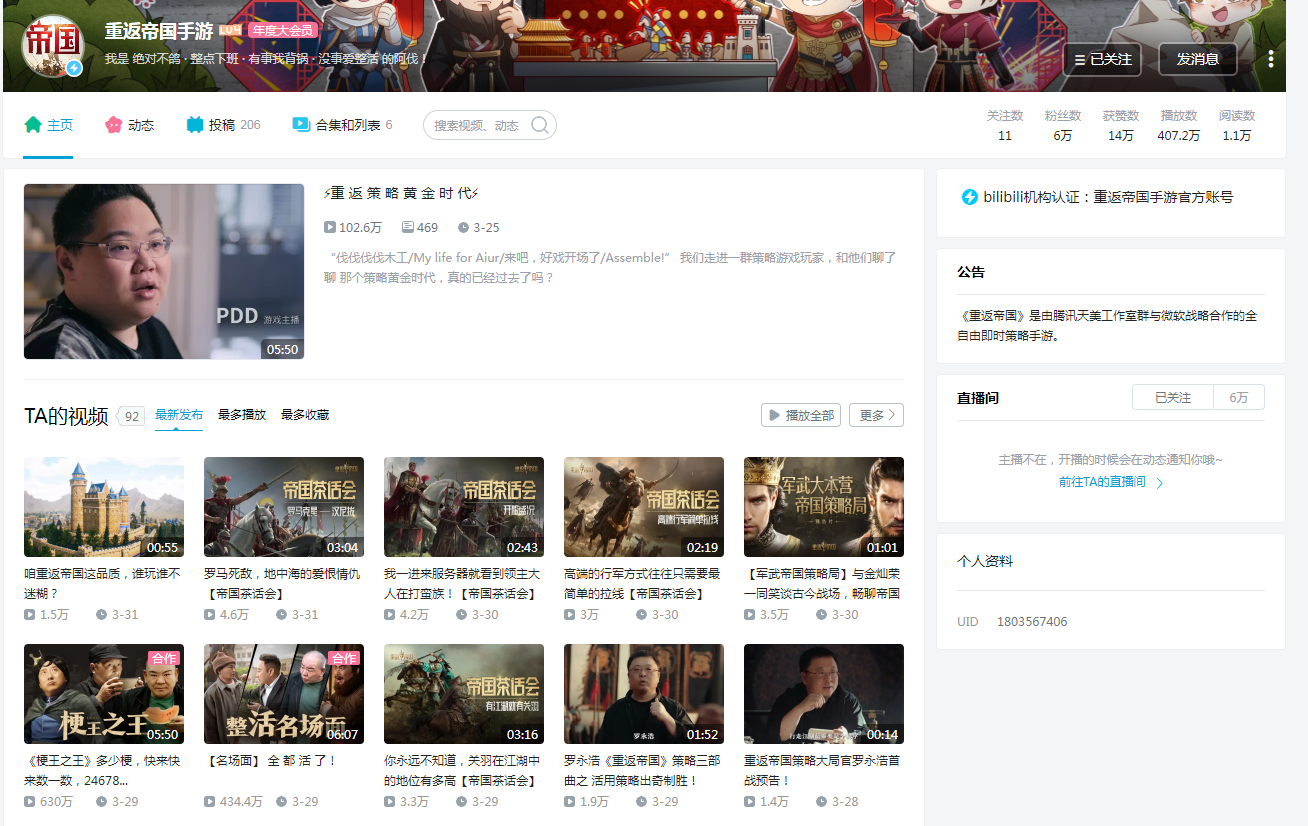Screen dimensions: 1308x826
Task: Toggle the 已关注 follow button in banner
Action: pyautogui.click(x=1102, y=59)
